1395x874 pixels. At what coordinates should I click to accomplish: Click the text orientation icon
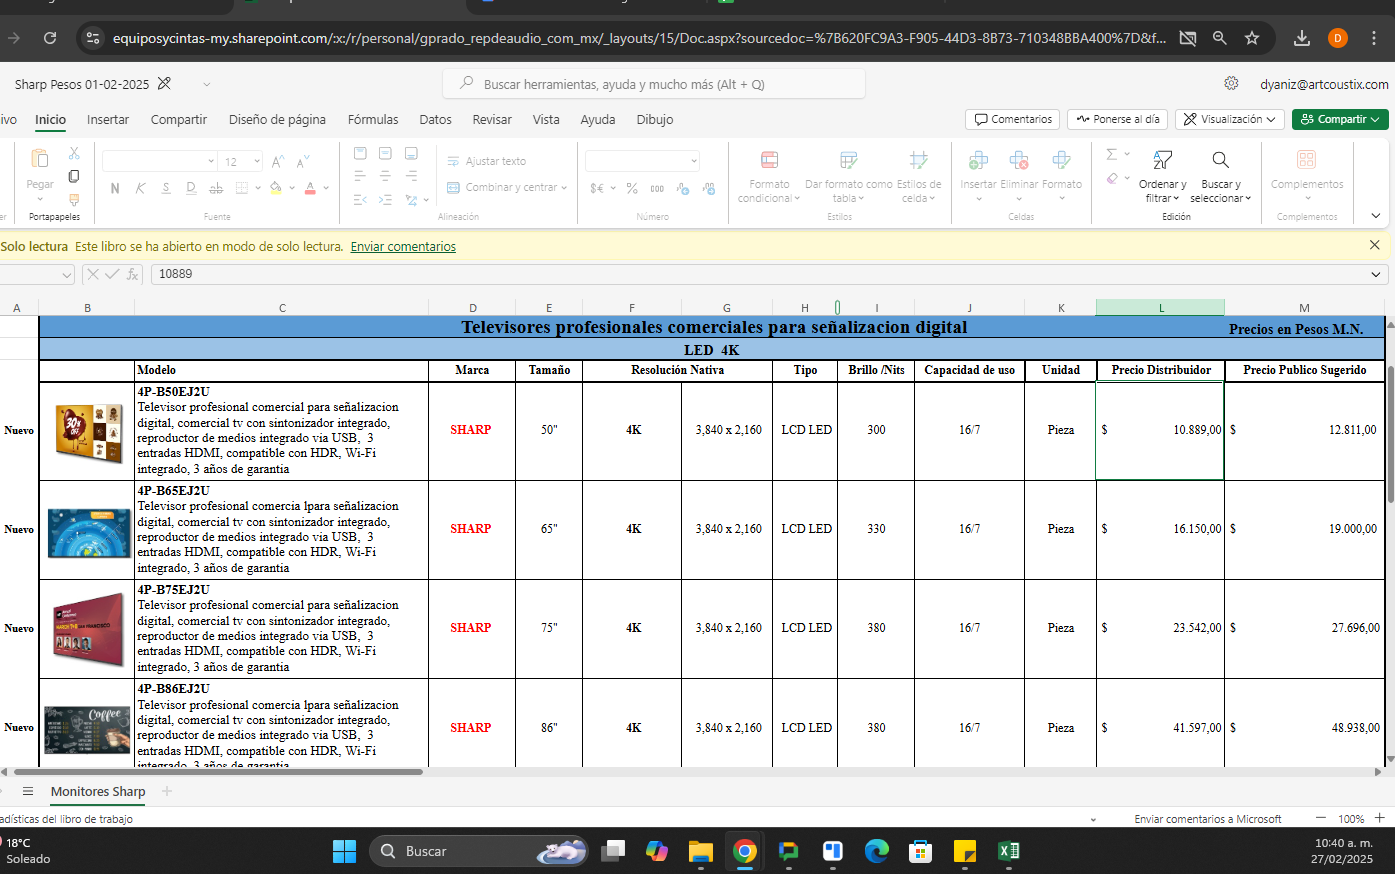pos(411,200)
